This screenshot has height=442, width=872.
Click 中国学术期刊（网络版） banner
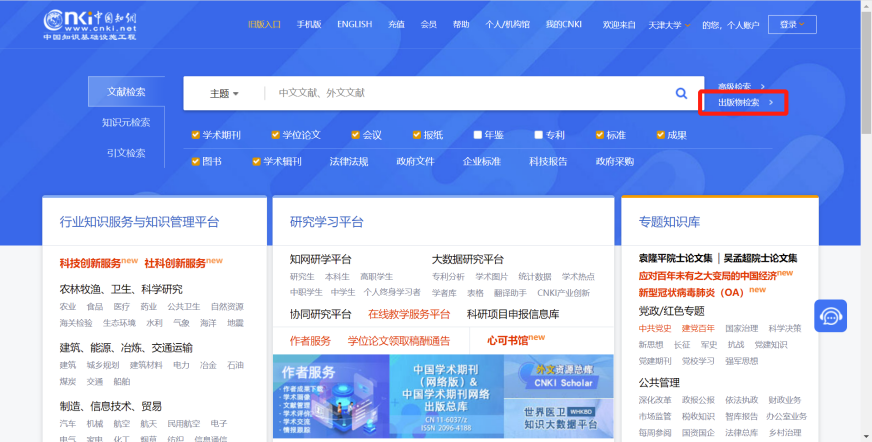447,396
